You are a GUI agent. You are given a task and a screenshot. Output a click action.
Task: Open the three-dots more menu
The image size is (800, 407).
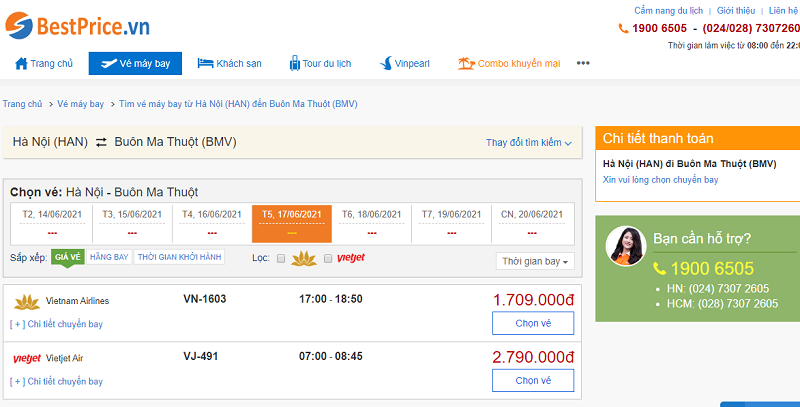[x=583, y=63]
